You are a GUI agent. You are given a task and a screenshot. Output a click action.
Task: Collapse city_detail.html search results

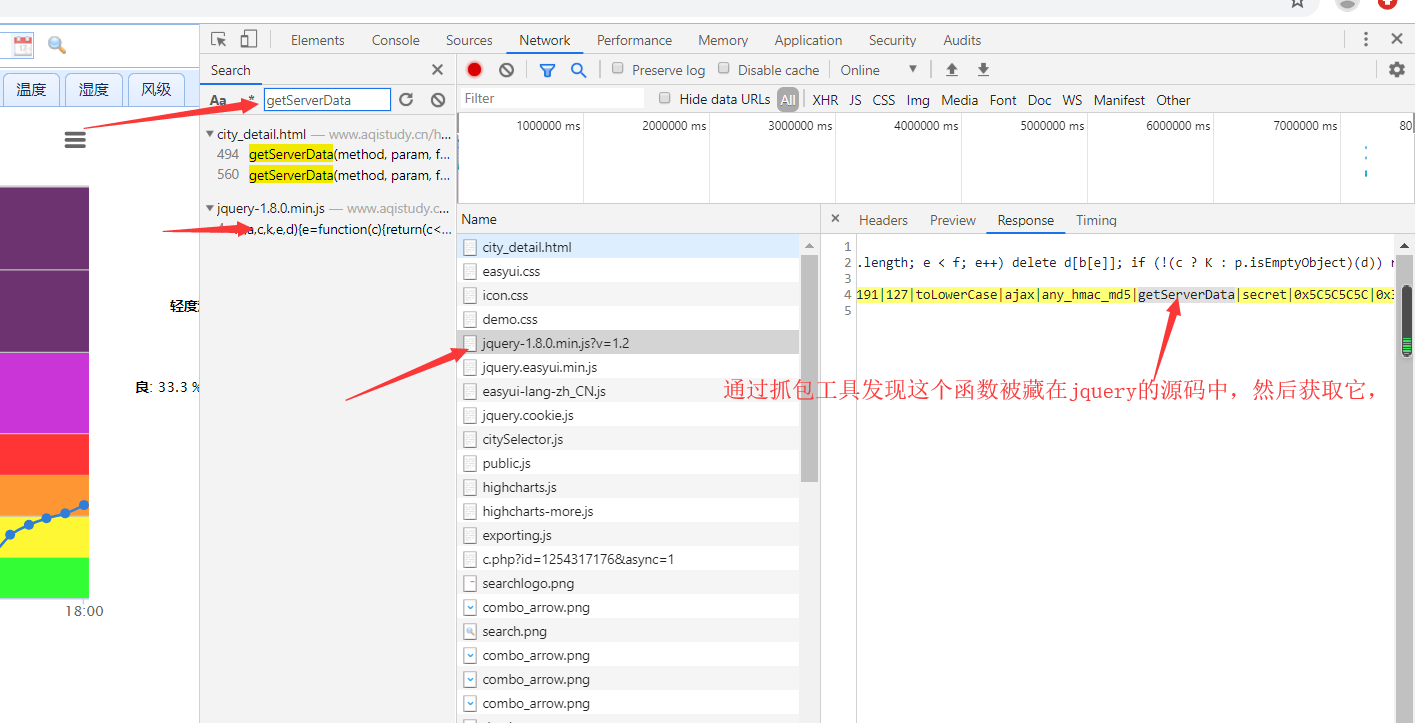[209, 134]
